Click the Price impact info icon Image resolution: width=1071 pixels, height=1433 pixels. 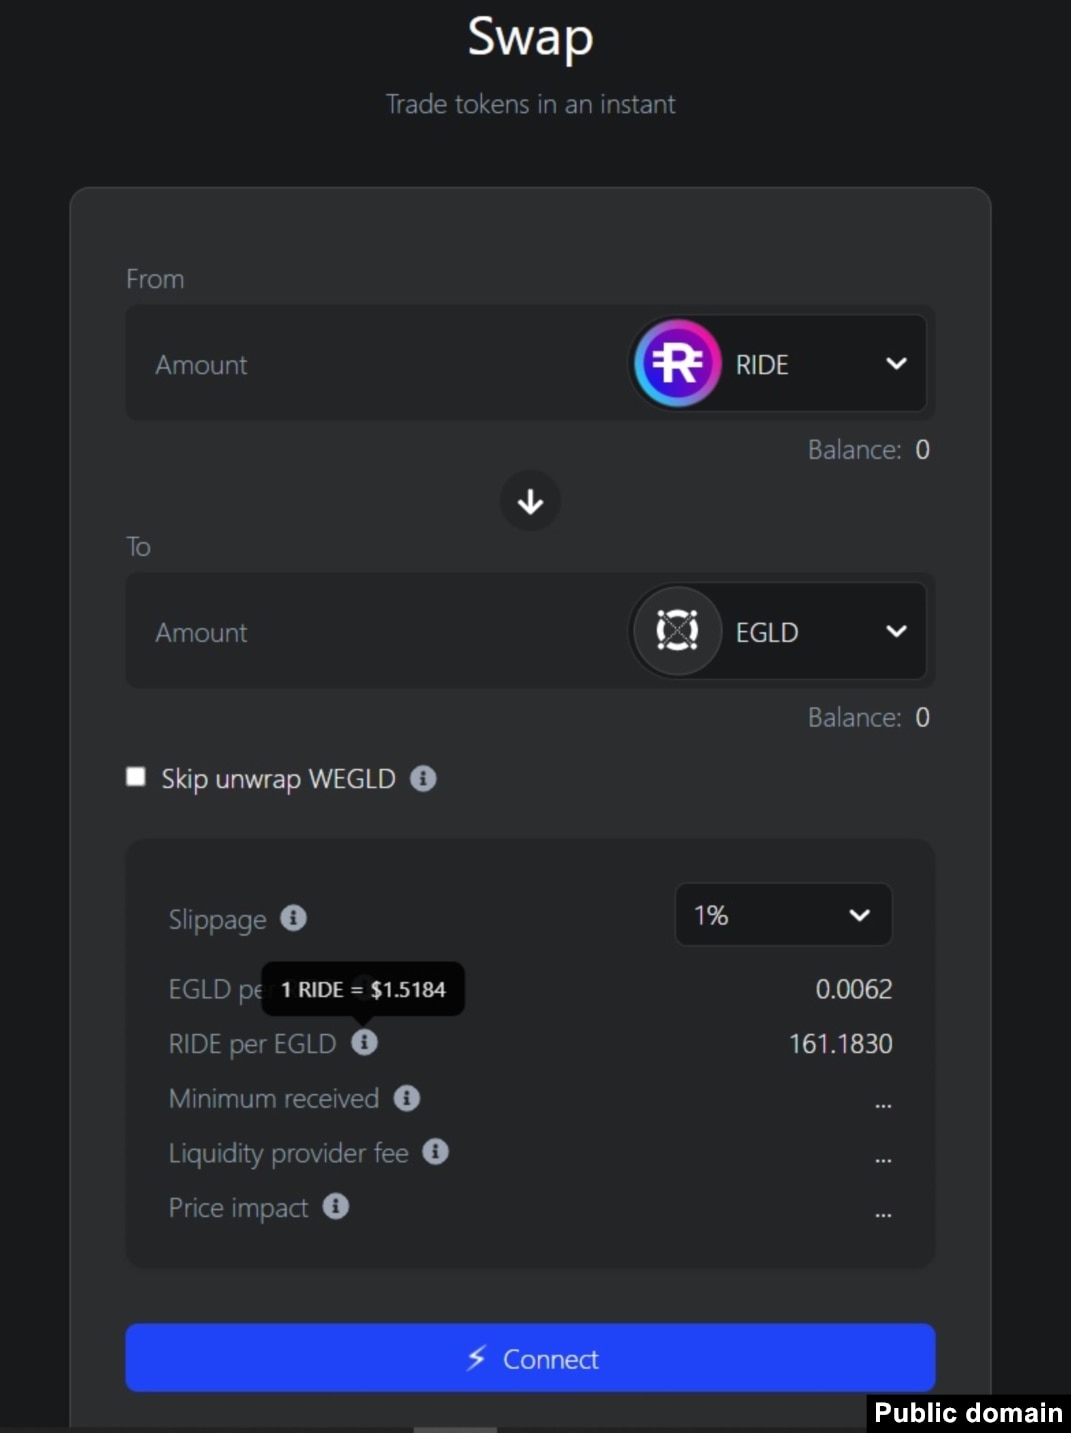336,1206
